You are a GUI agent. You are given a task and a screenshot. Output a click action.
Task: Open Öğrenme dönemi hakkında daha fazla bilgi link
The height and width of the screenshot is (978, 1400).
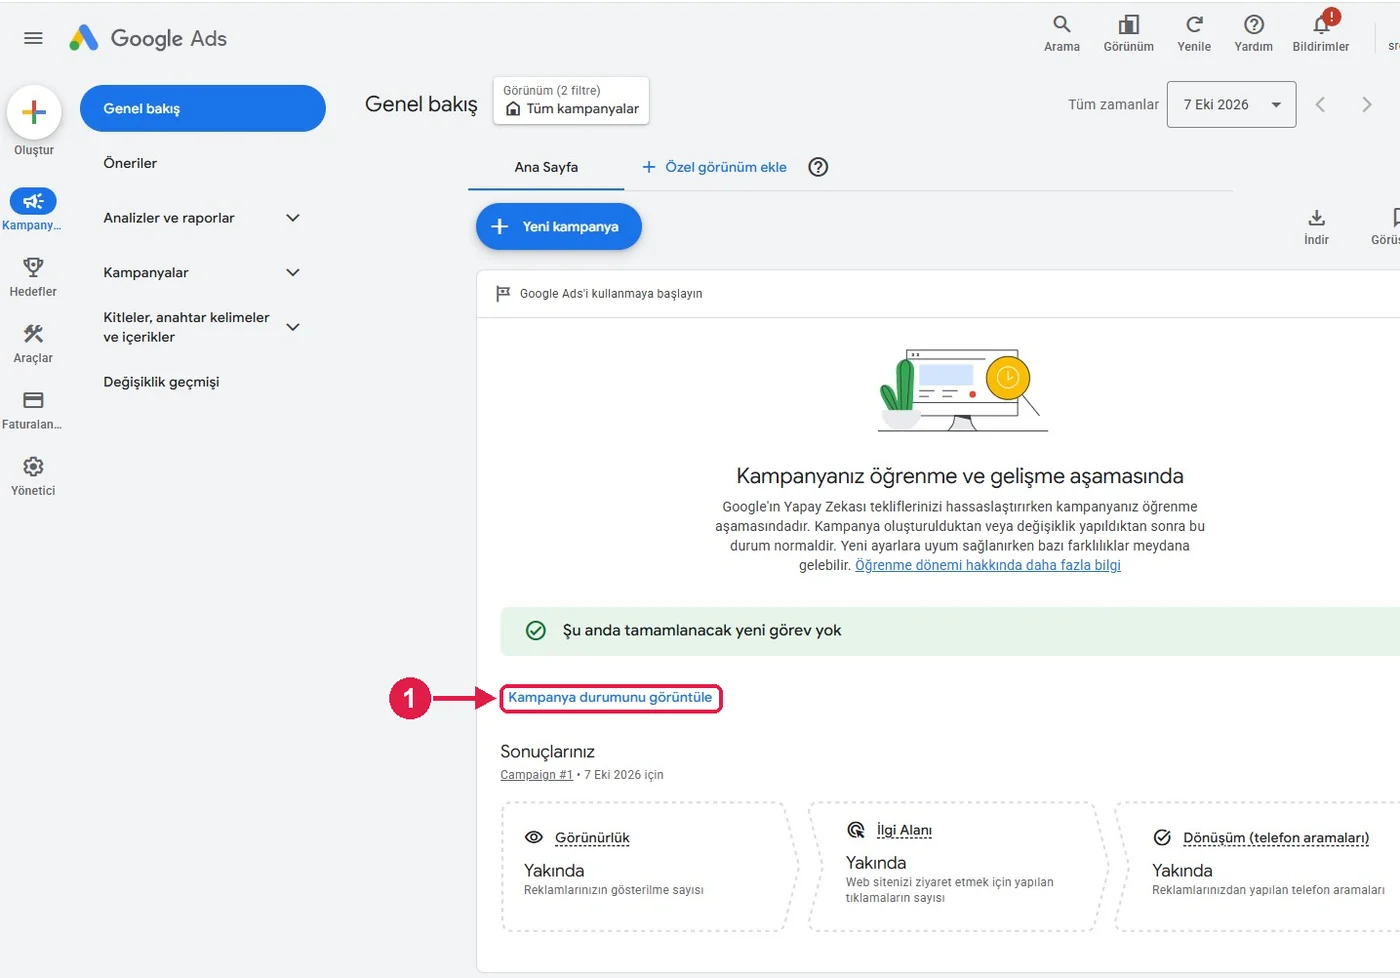988,565
